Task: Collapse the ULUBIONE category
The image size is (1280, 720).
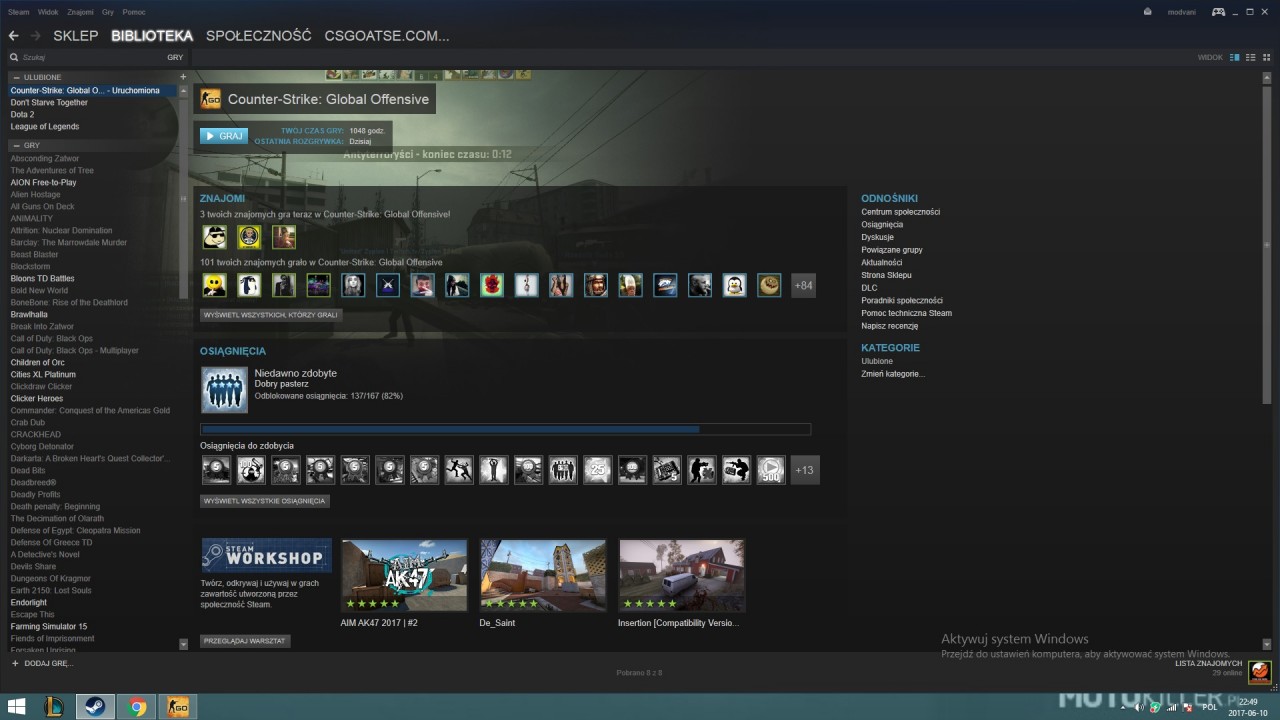Action: [x=16, y=77]
